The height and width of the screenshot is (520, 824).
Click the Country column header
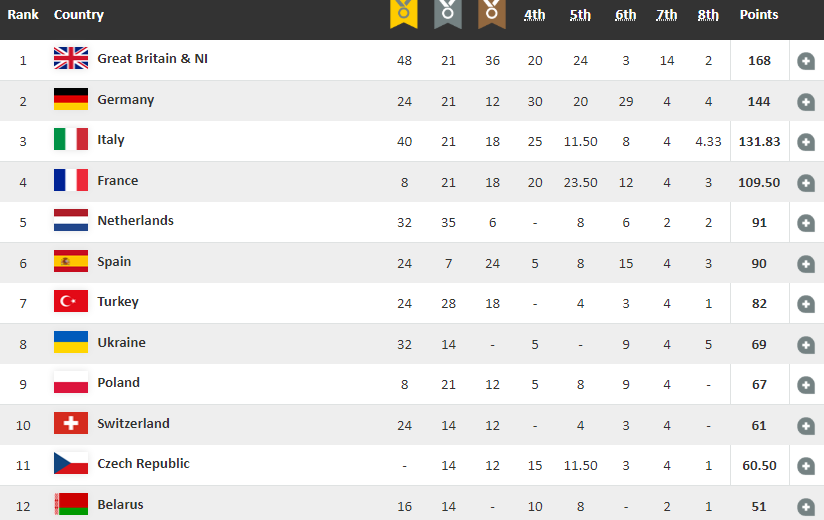(79, 15)
